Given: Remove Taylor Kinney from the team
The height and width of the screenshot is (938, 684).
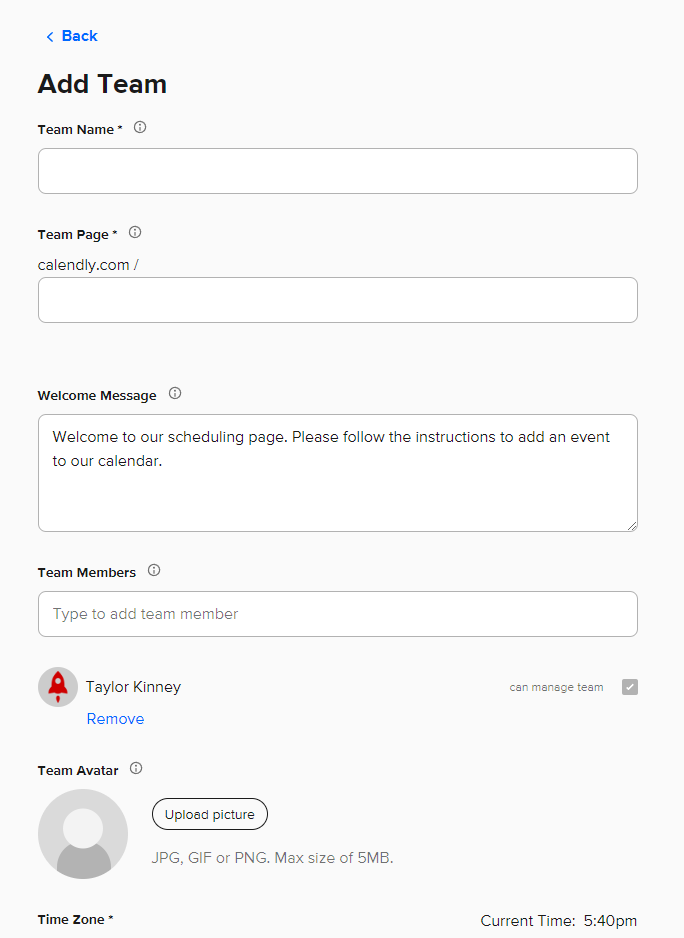Looking at the screenshot, I should pos(115,719).
